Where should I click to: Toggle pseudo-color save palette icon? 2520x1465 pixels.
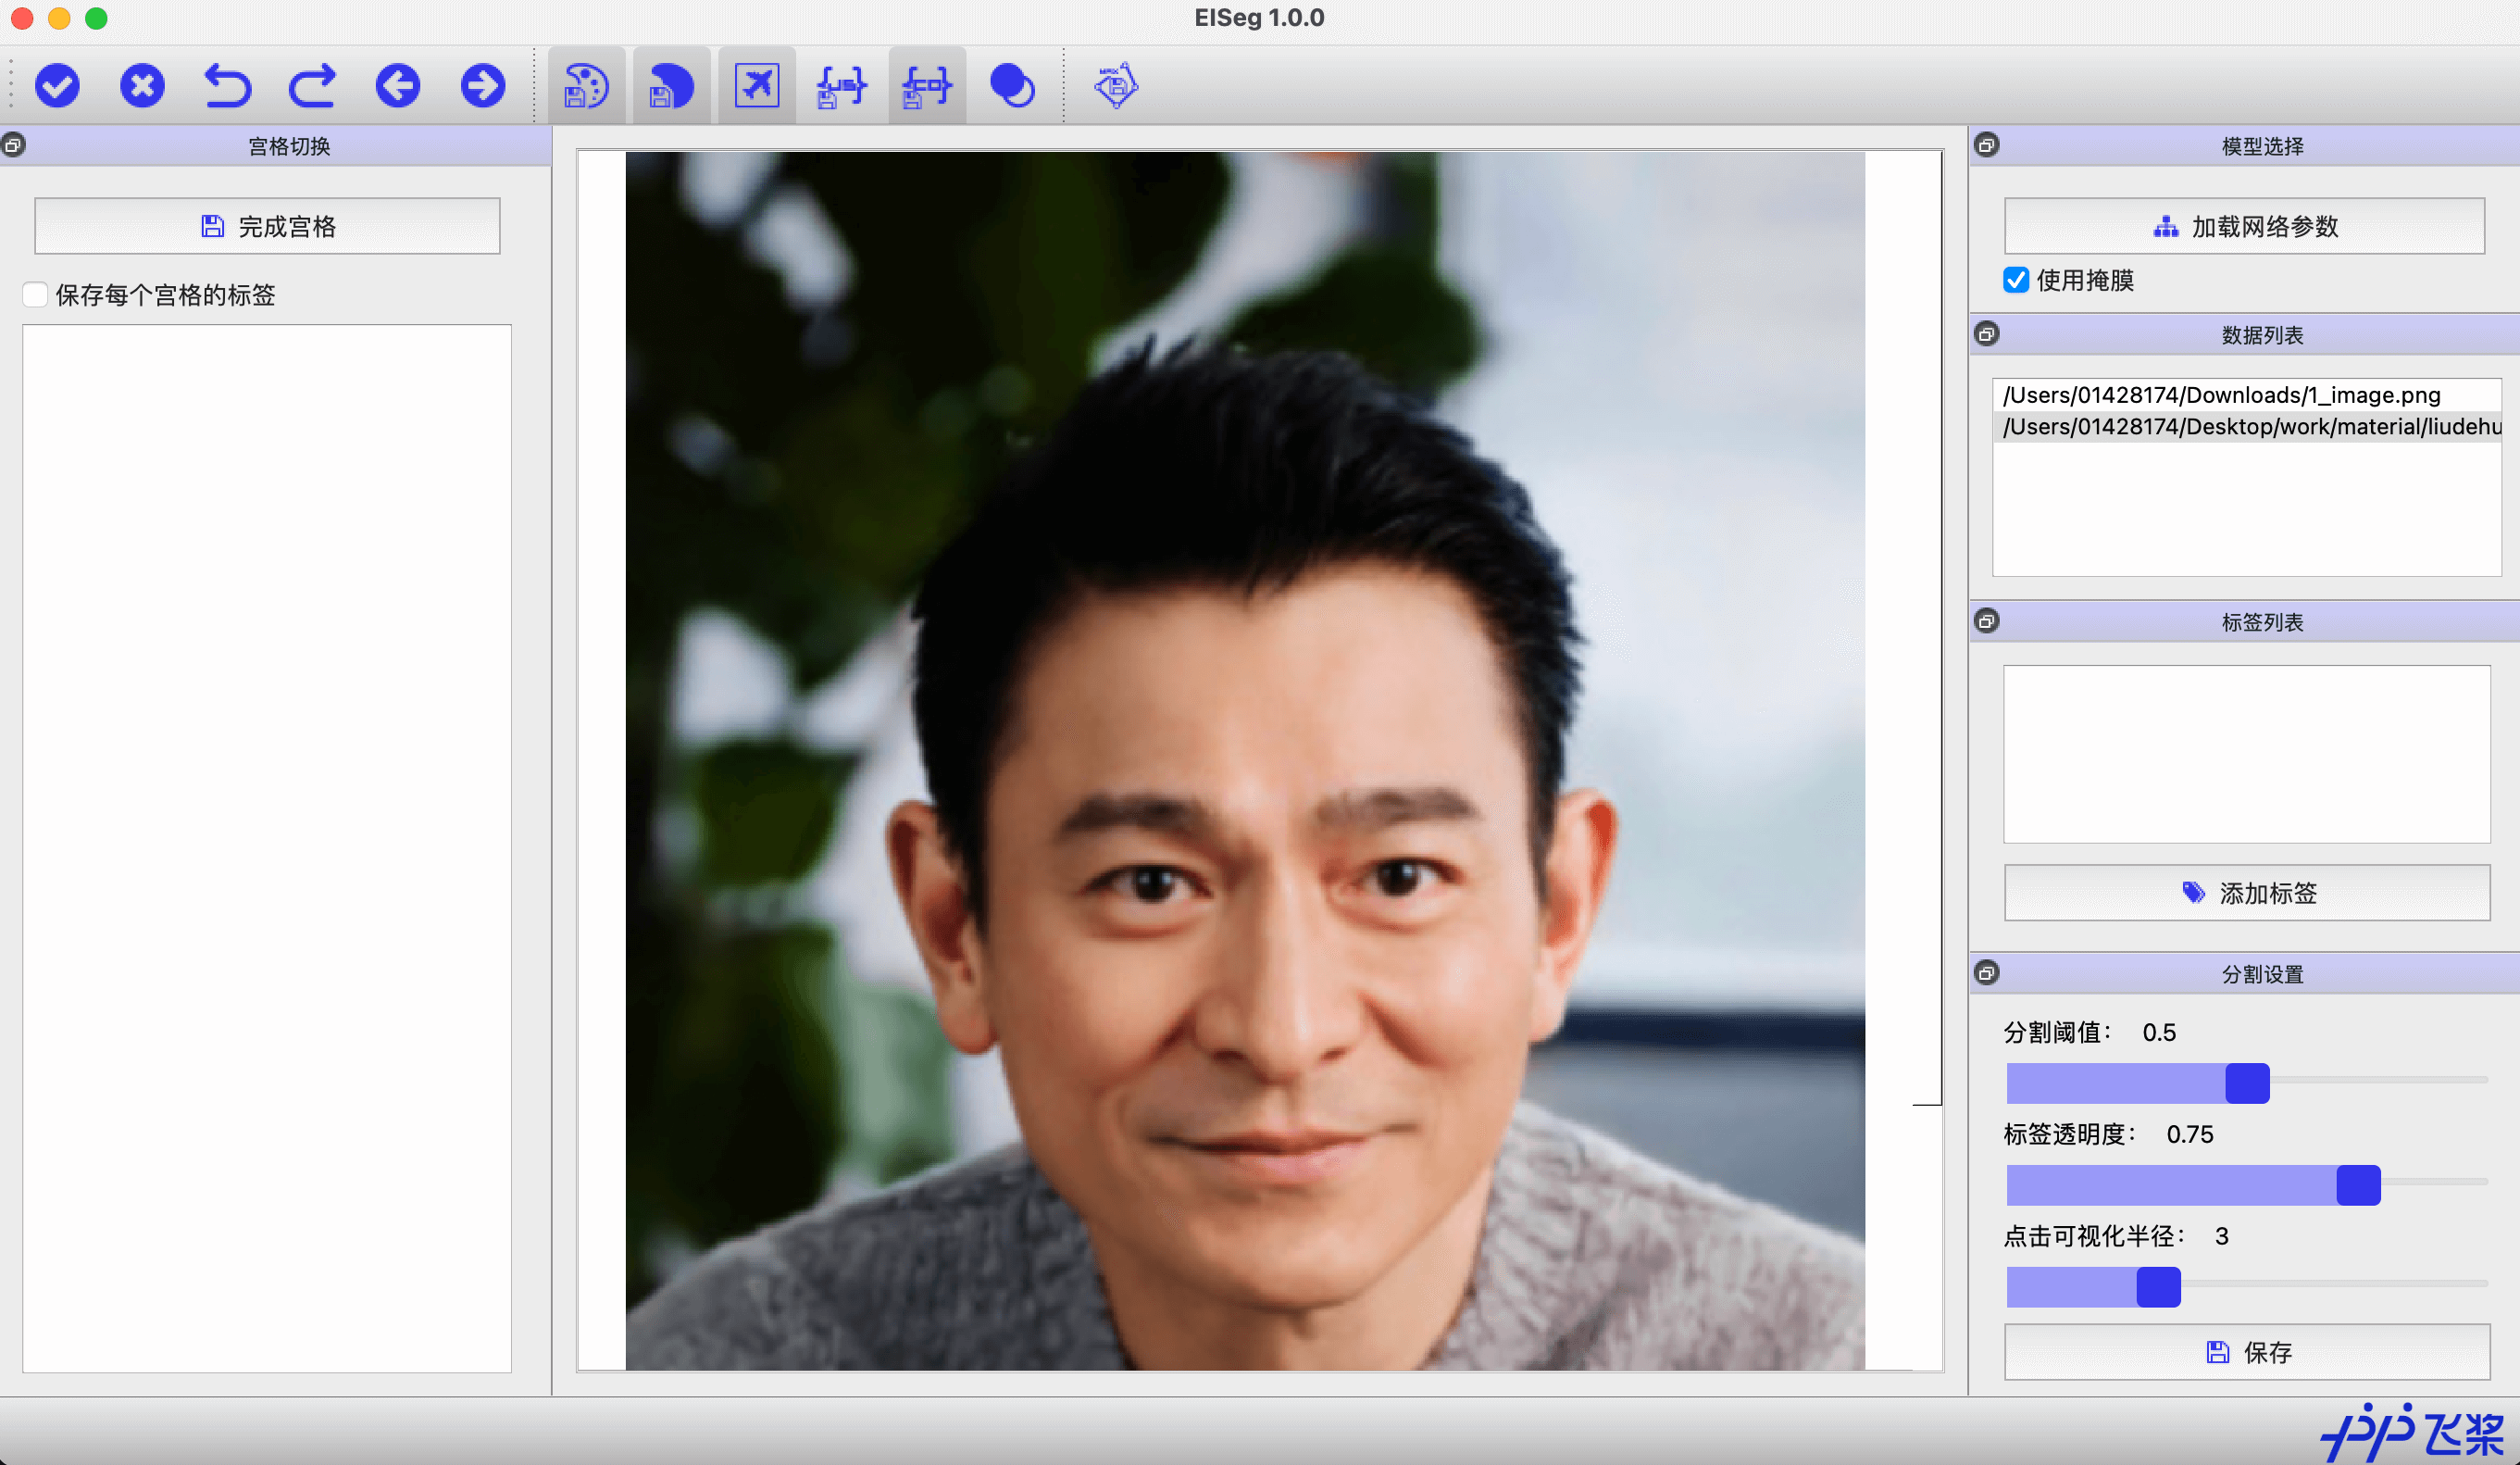coord(586,86)
